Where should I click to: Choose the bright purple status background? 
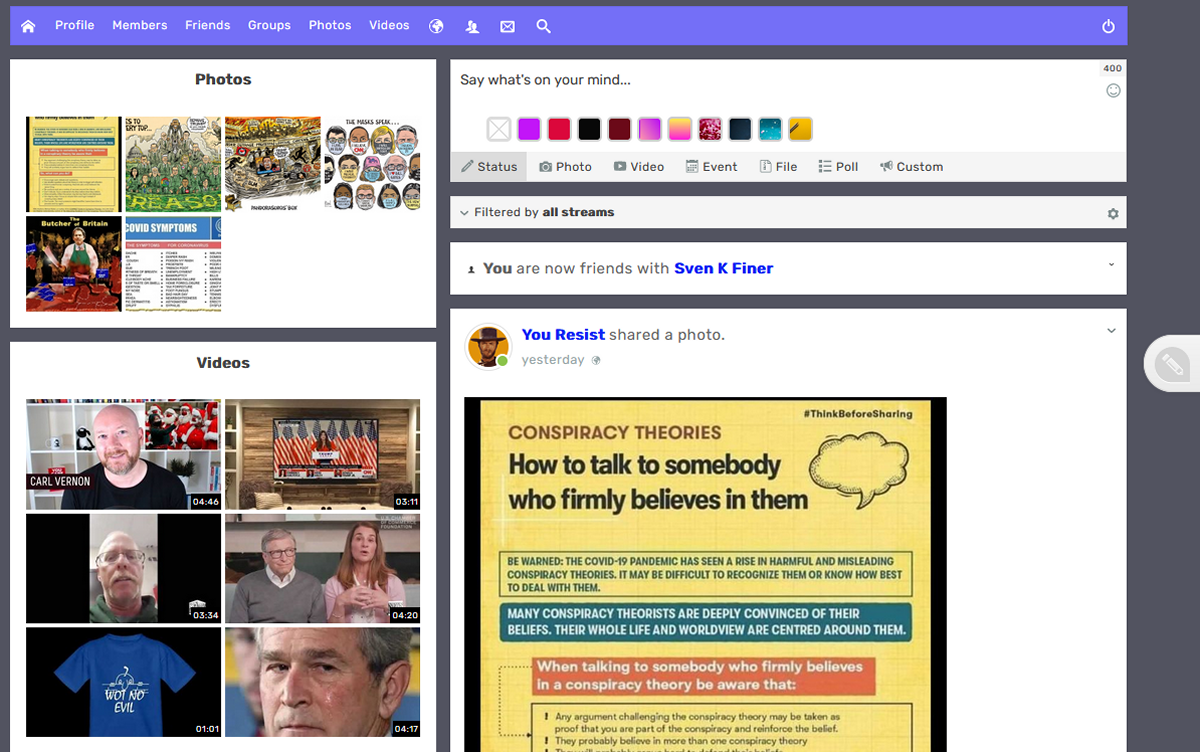tap(529, 129)
